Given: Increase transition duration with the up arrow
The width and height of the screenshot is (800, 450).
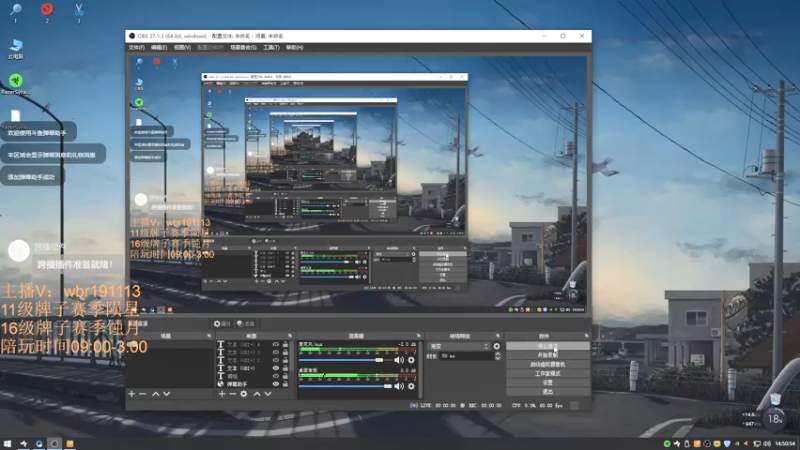Looking at the screenshot, I should (498, 354).
